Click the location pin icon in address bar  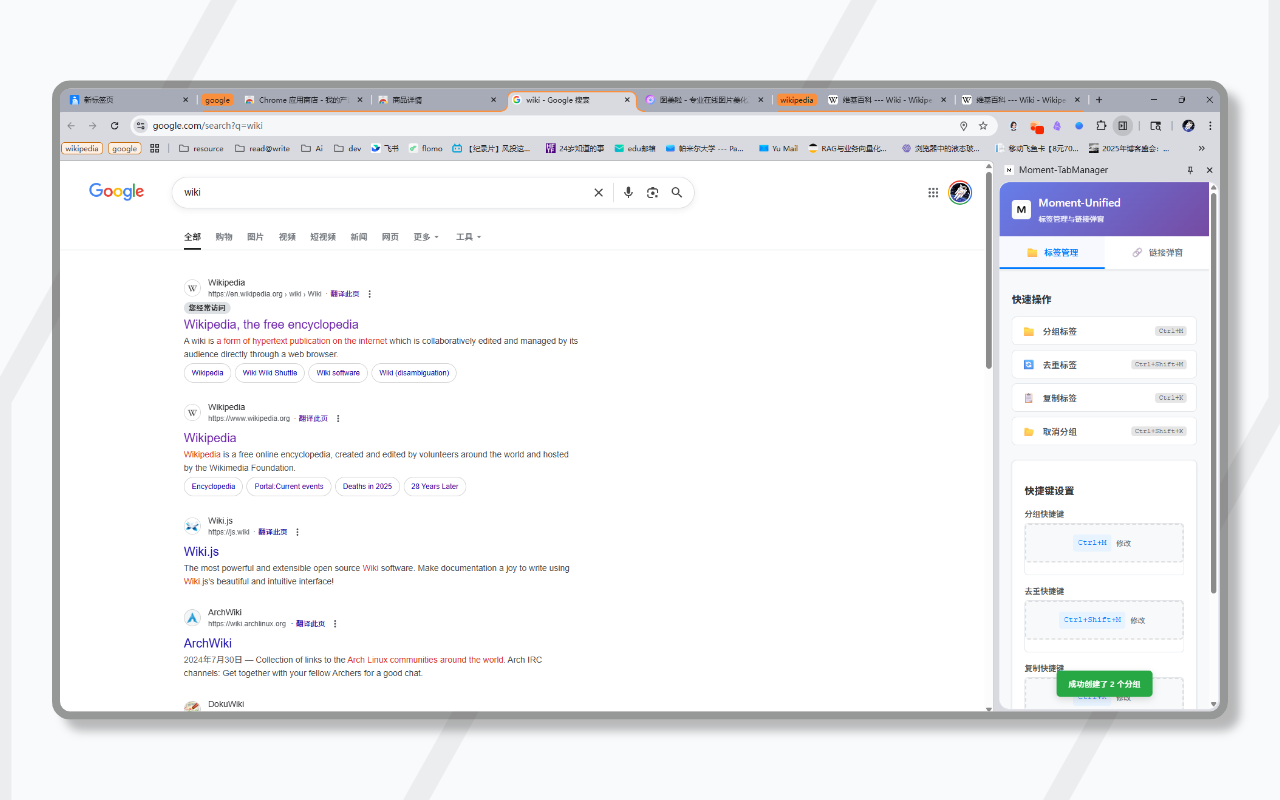[963, 126]
